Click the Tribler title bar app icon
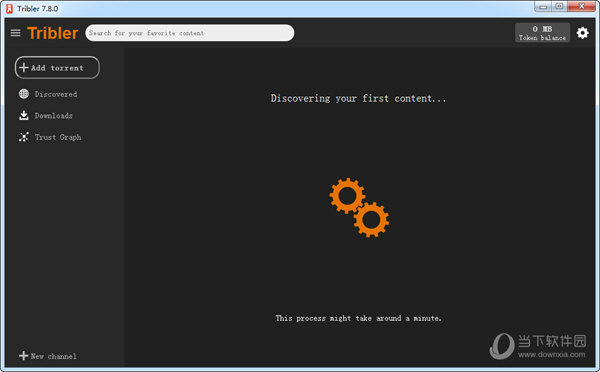600x372 pixels. tap(10, 8)
